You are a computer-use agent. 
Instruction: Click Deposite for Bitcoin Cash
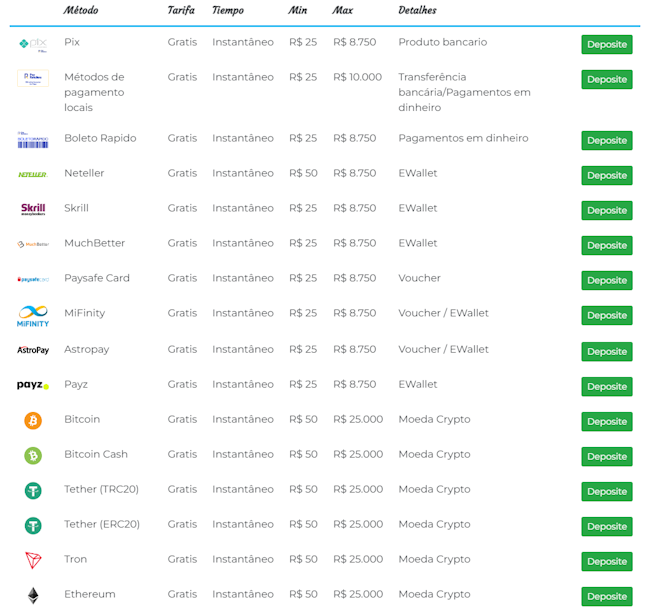pyautogui.click(x=607, y=456)
